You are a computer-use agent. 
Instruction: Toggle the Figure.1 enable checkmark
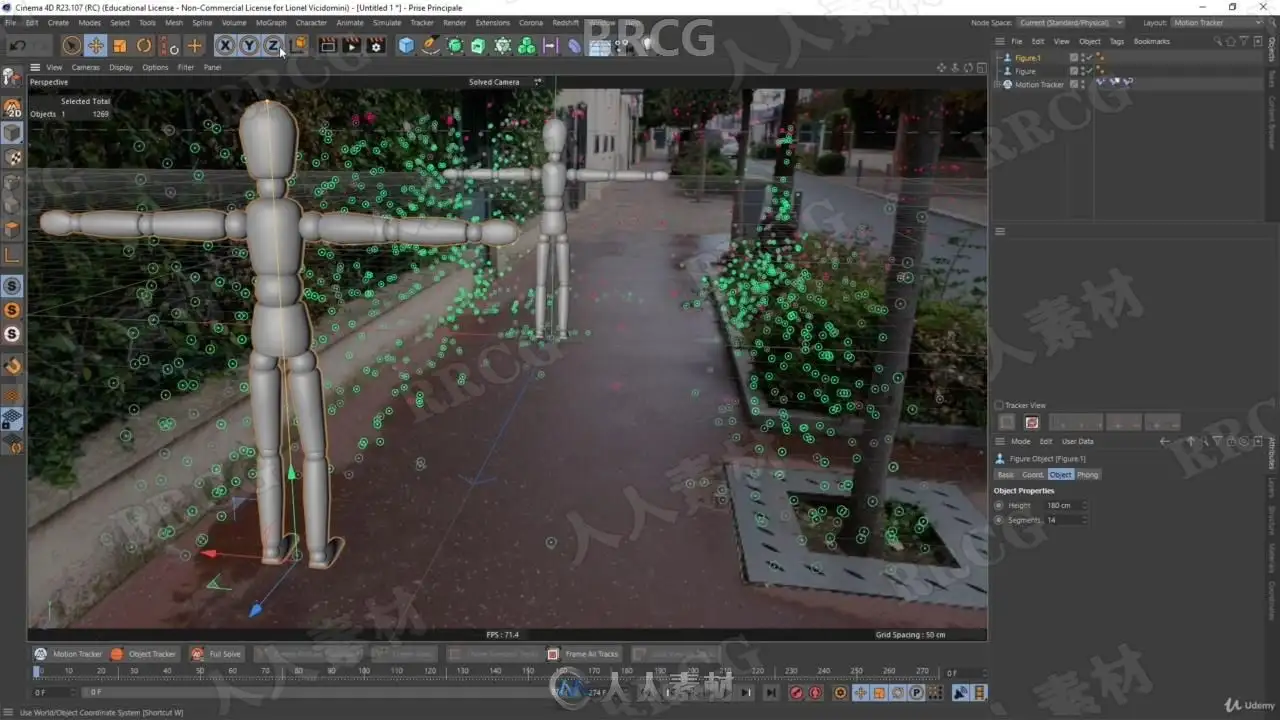pyautogui.click(x=1087, y=58)
